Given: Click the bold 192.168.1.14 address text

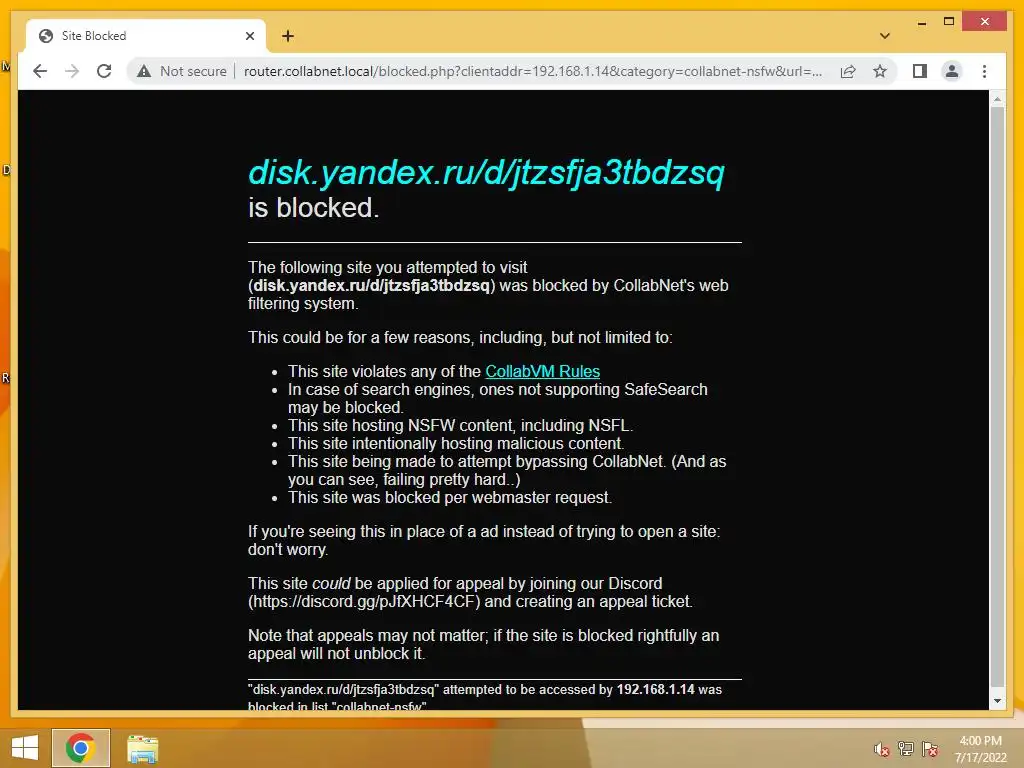Looking at the screenshot, I should click(656, 690).
